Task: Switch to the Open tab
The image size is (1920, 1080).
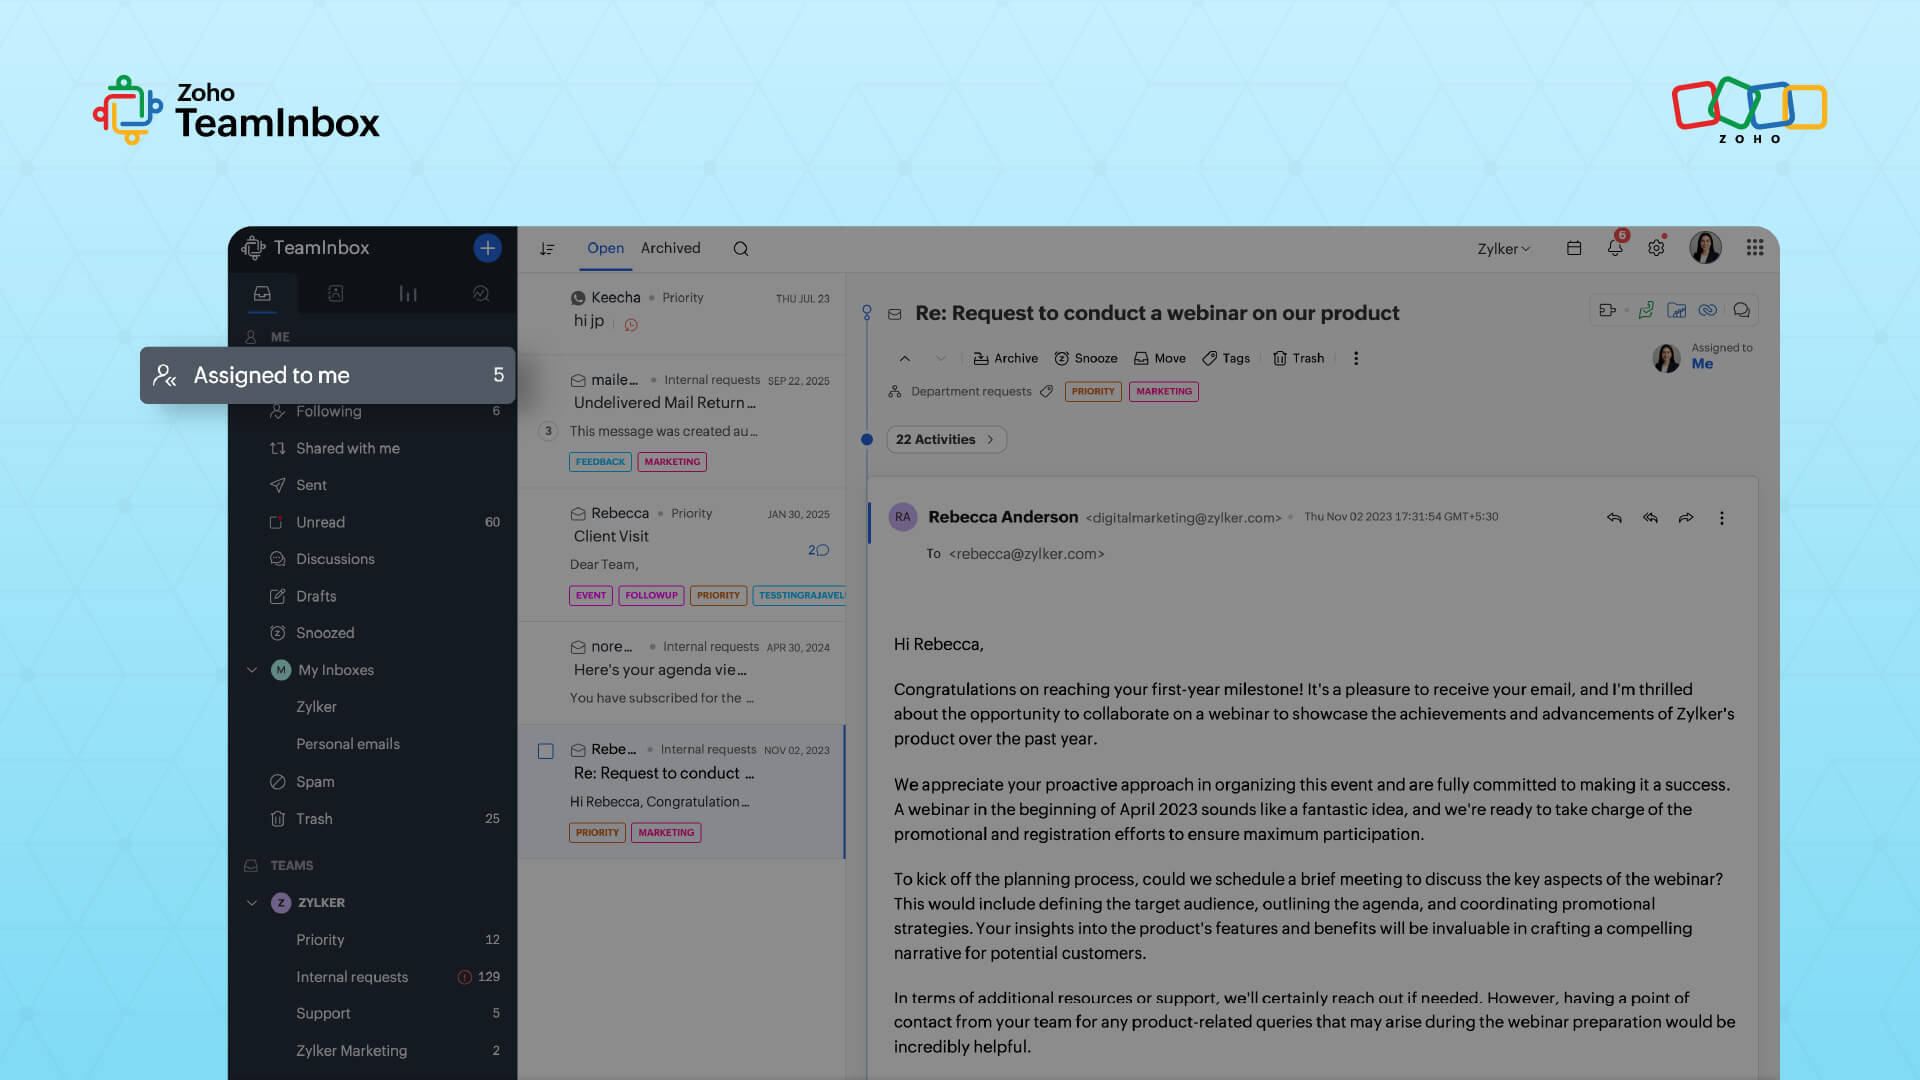Action: (605, 248)
